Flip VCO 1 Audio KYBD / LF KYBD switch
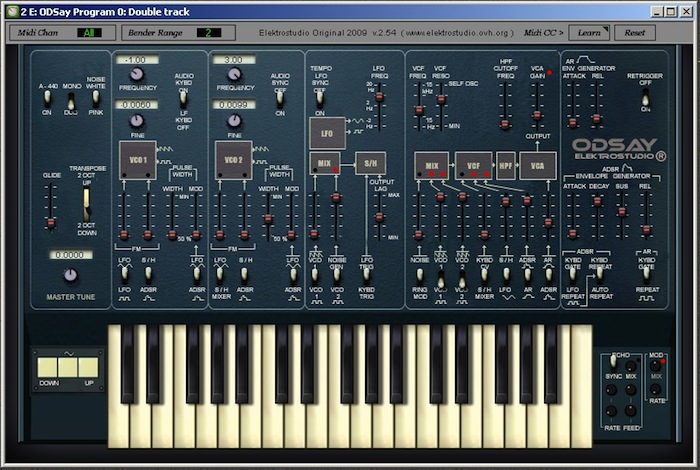The image size is (700, 470). pos(183,100)
